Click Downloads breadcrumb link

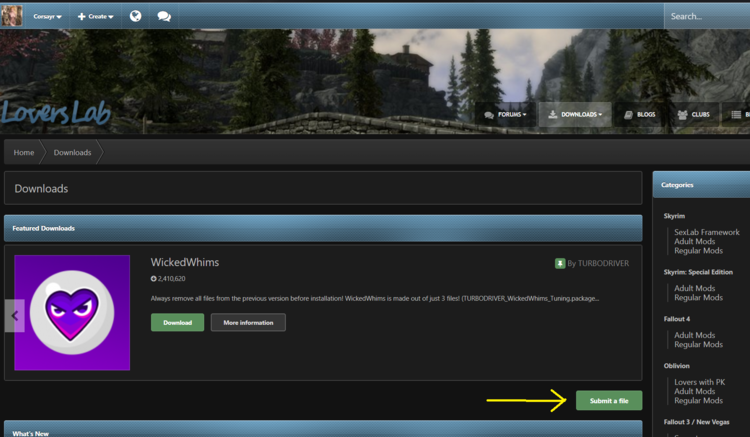pos(72,153)
